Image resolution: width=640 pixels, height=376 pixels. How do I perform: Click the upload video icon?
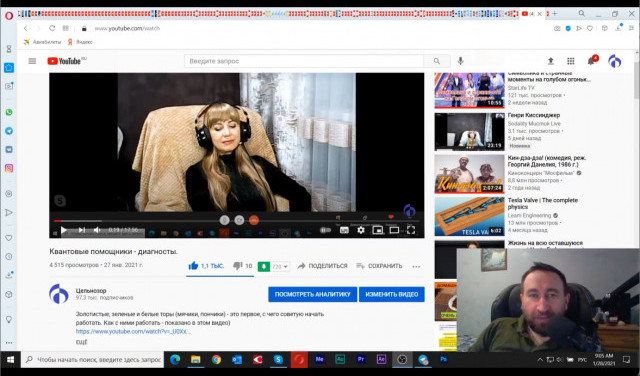coord(551,61)
